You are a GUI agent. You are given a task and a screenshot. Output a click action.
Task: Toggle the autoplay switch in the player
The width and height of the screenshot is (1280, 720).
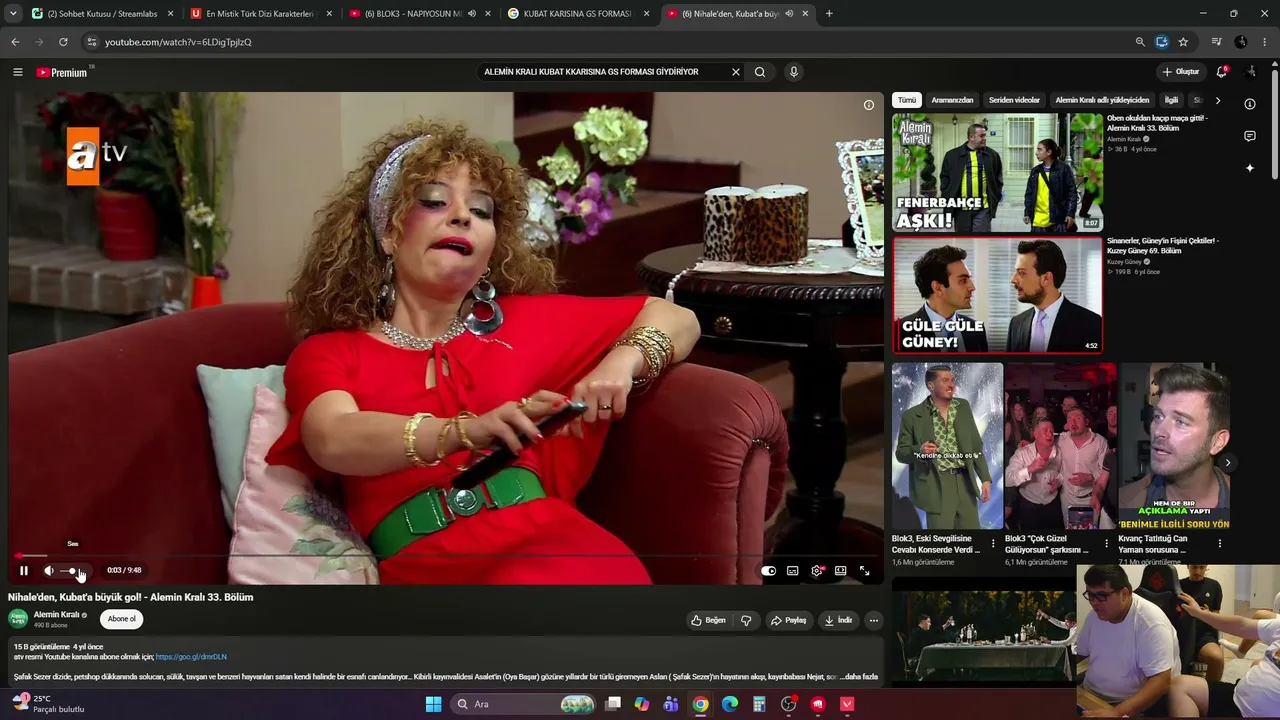[x=768, y=571]
